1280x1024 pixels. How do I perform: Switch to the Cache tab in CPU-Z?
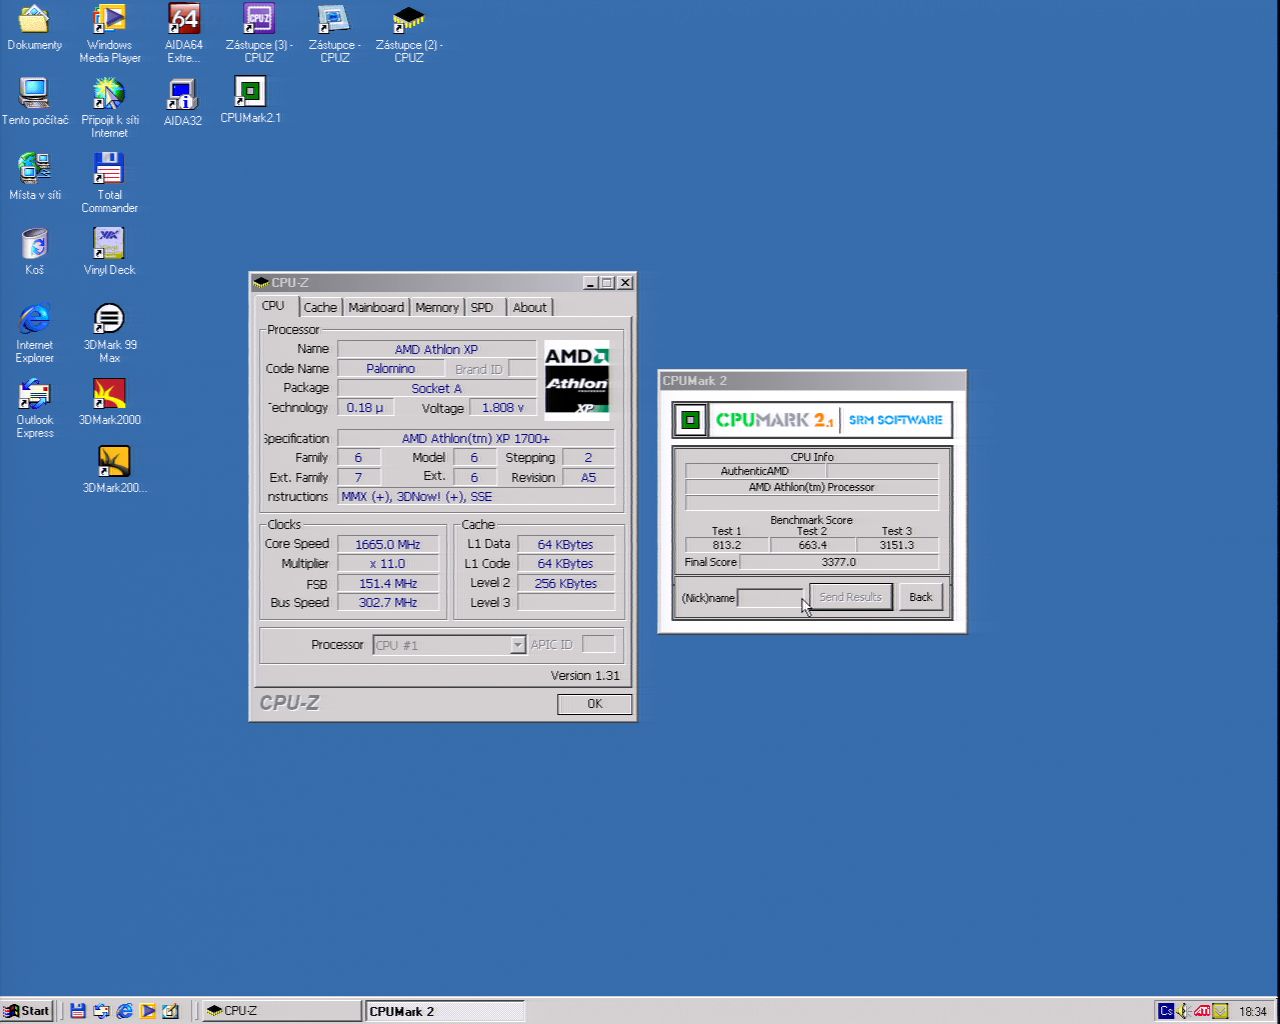[x=320, y=308]
